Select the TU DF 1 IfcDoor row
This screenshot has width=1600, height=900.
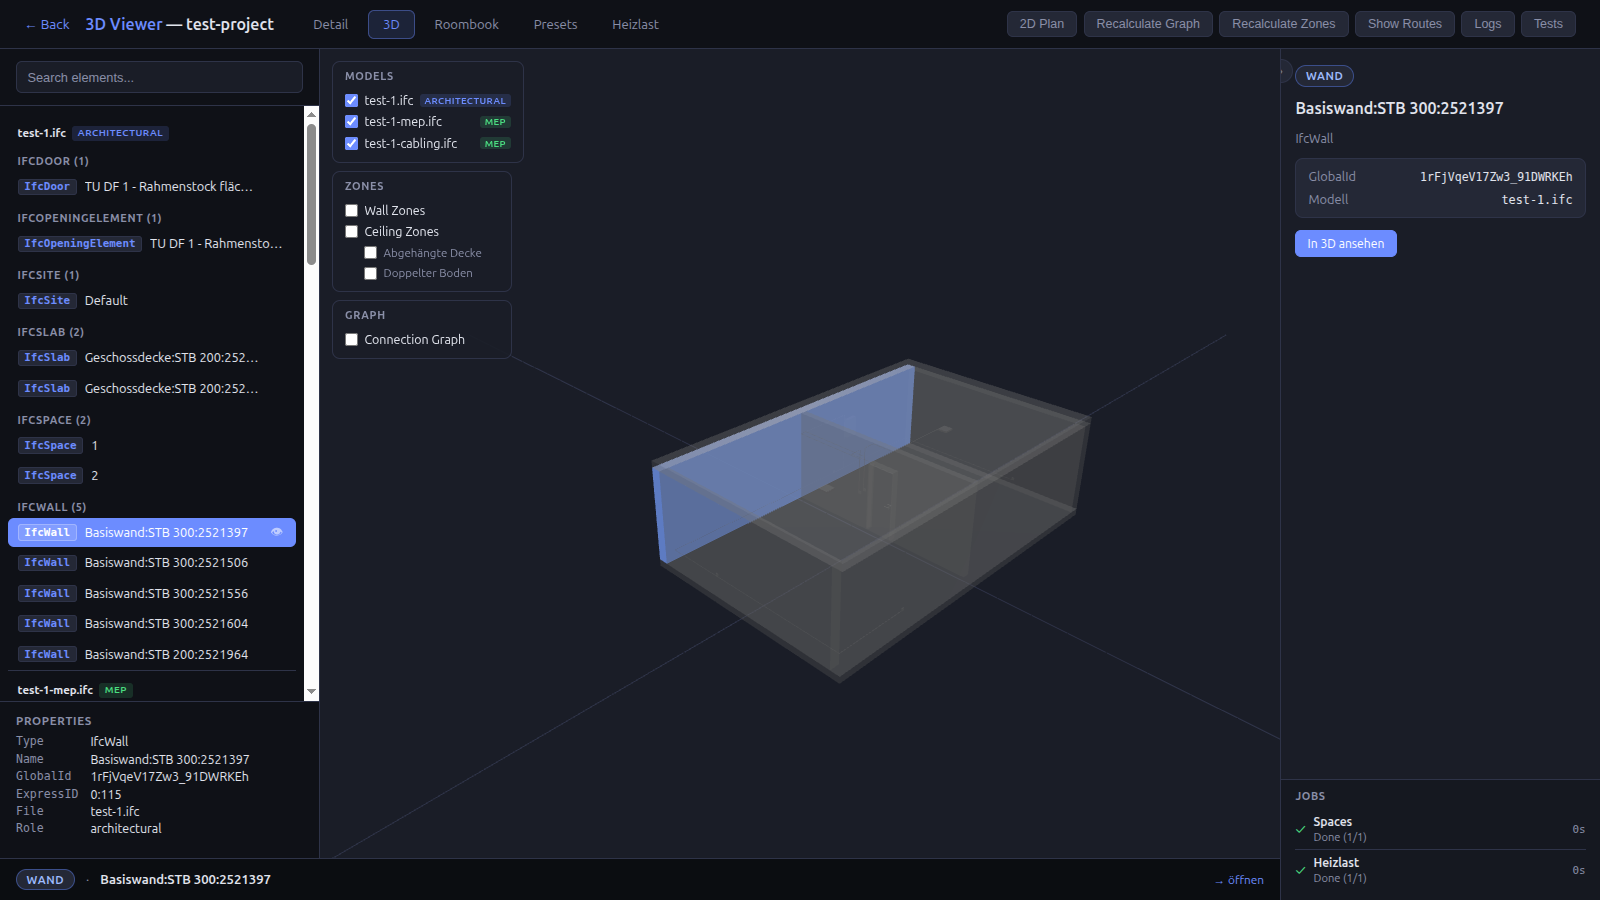point(152,187)
